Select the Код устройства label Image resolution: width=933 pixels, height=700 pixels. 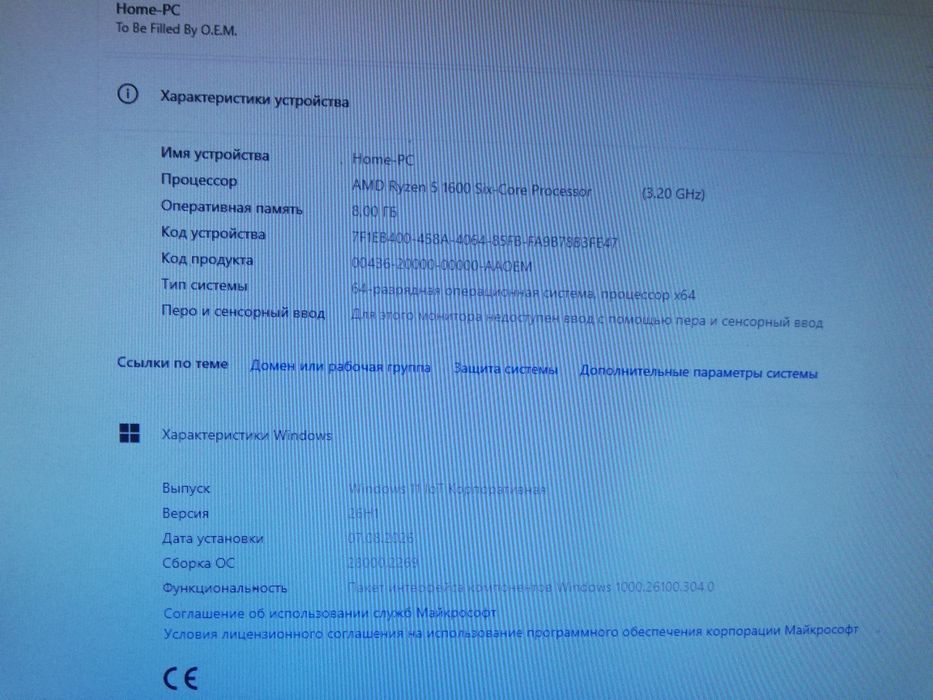coord(213,233)
